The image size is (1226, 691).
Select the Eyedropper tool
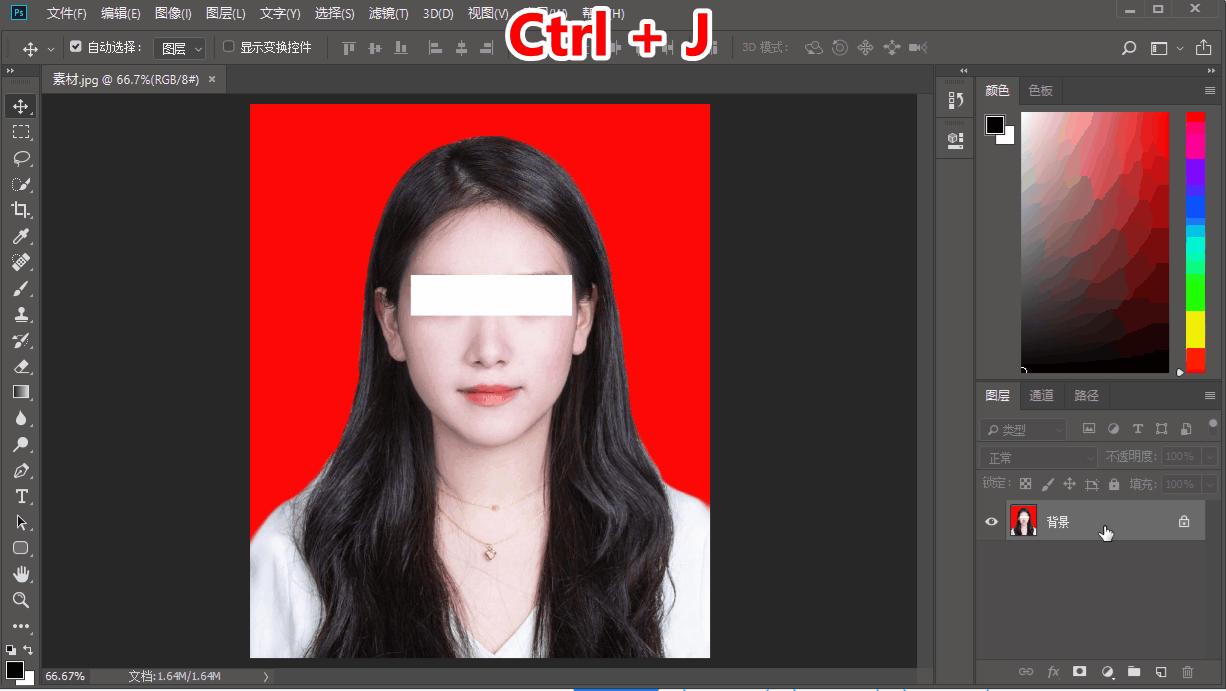click(20, 236)
